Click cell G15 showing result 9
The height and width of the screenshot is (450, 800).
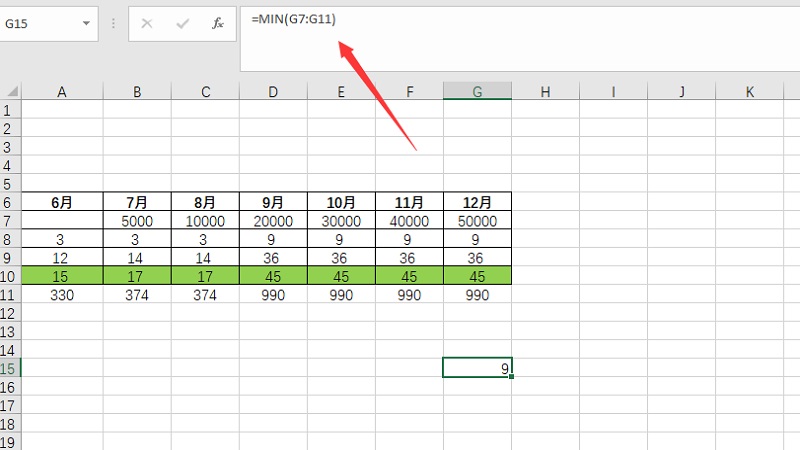477,368
